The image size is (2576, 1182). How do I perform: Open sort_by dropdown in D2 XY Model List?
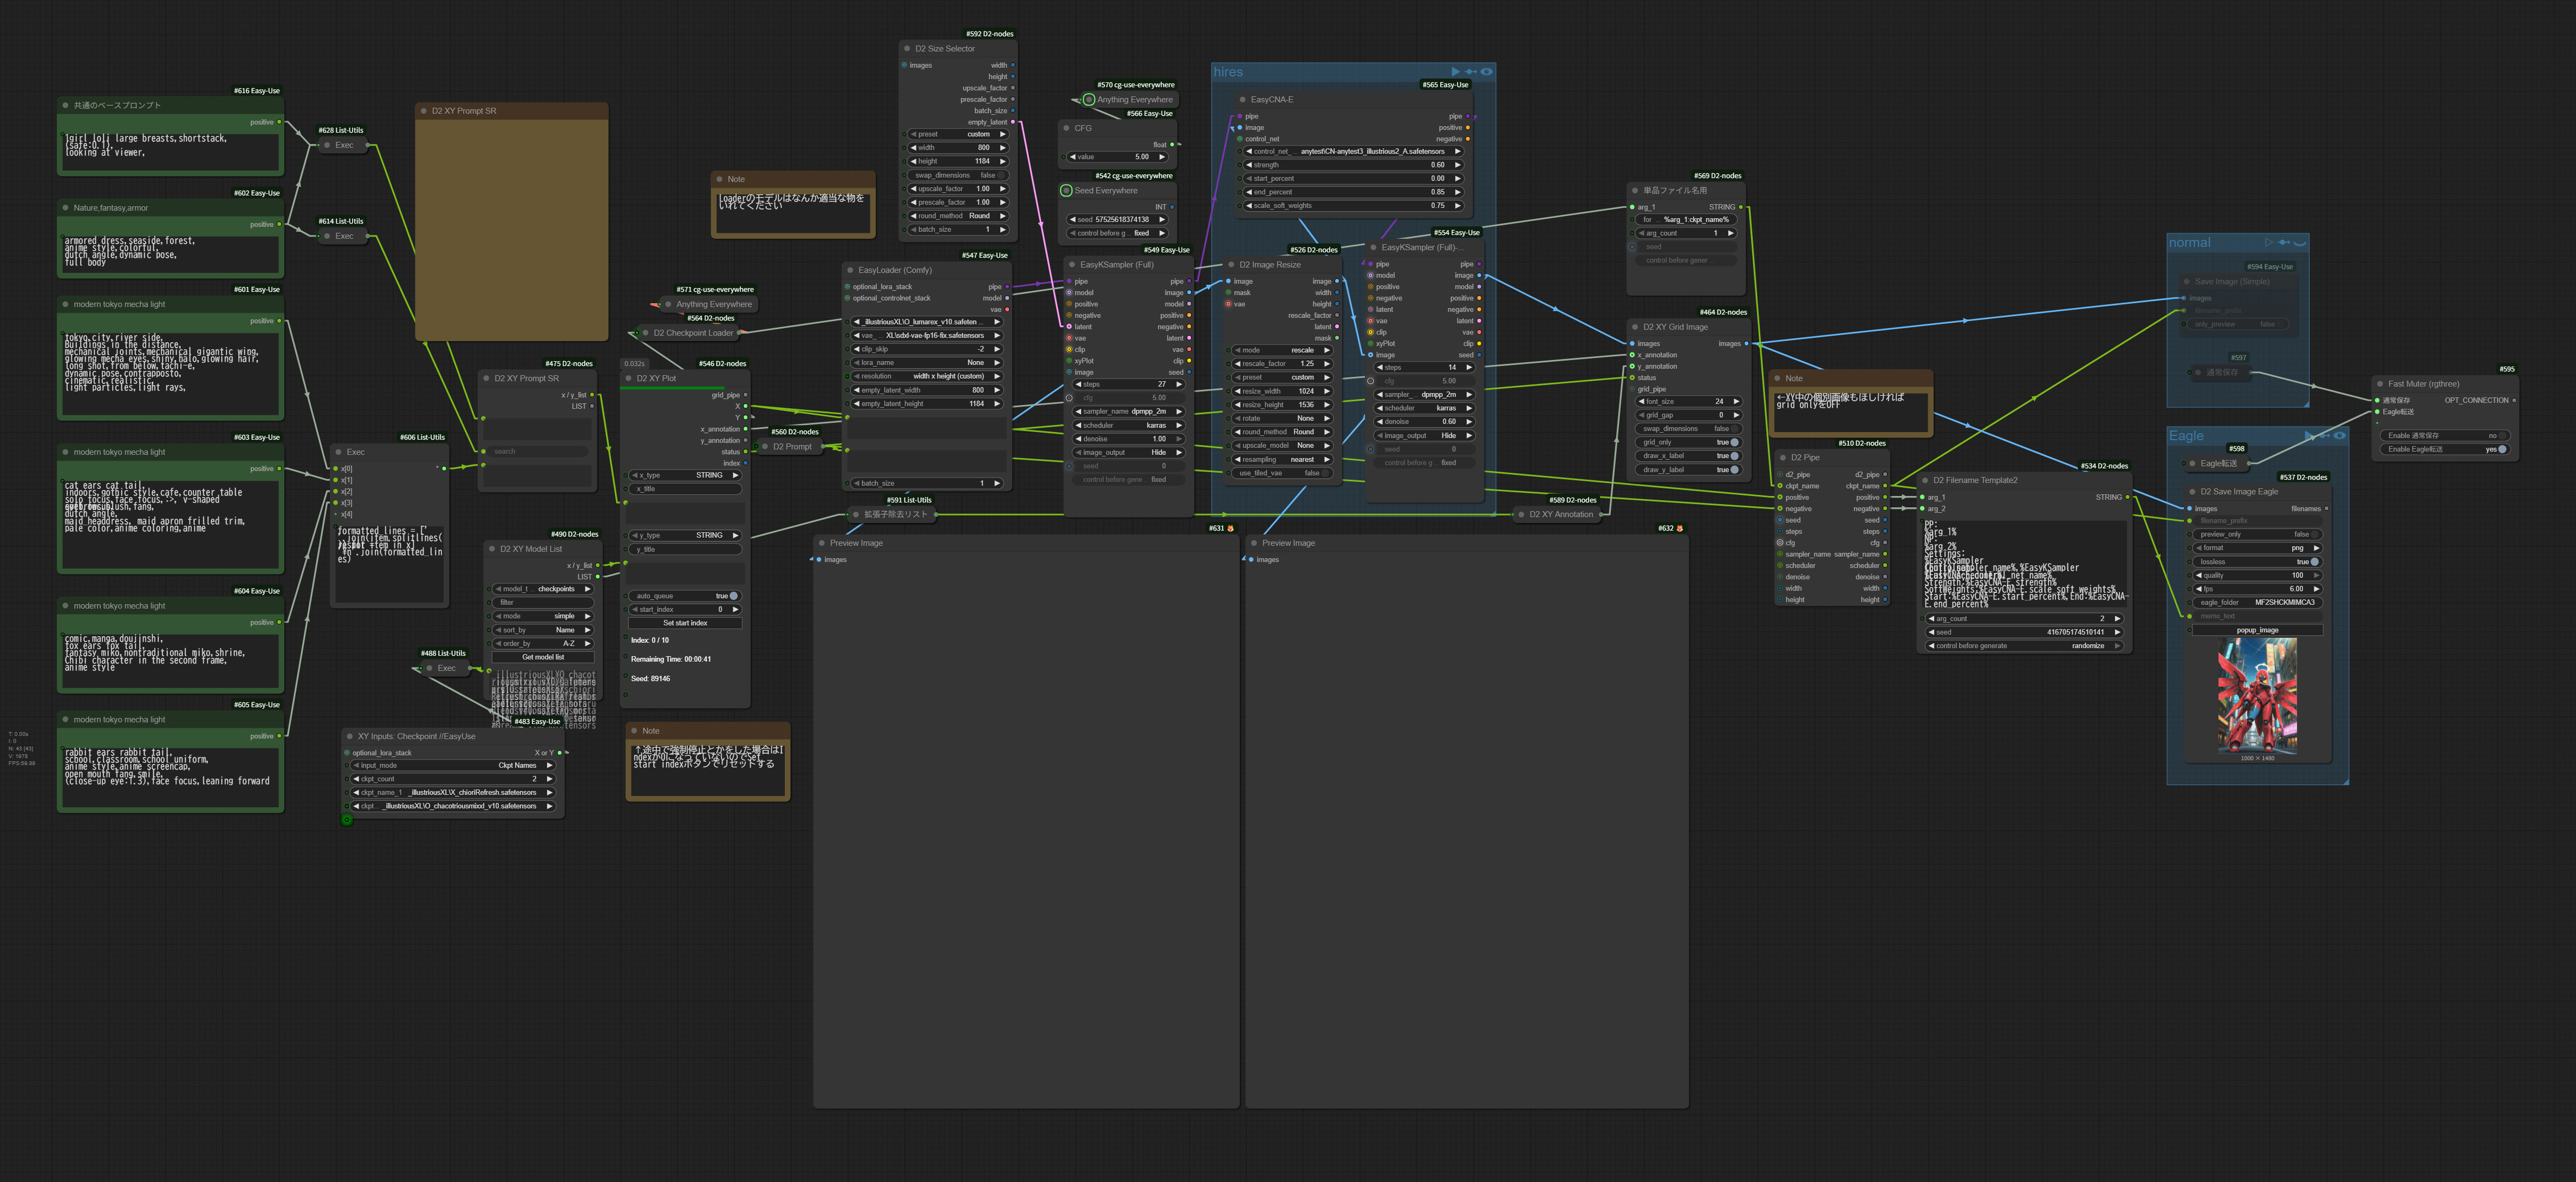(x=543, y=630)
